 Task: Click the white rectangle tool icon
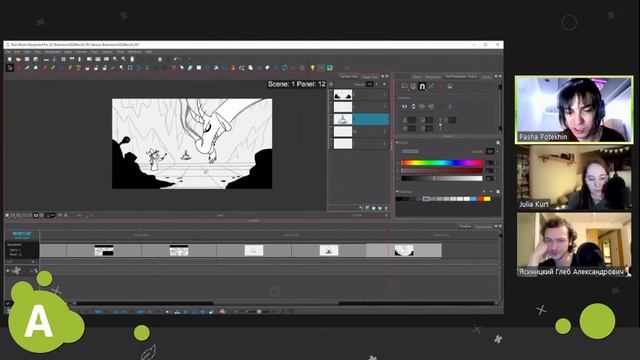click(199, 68)
